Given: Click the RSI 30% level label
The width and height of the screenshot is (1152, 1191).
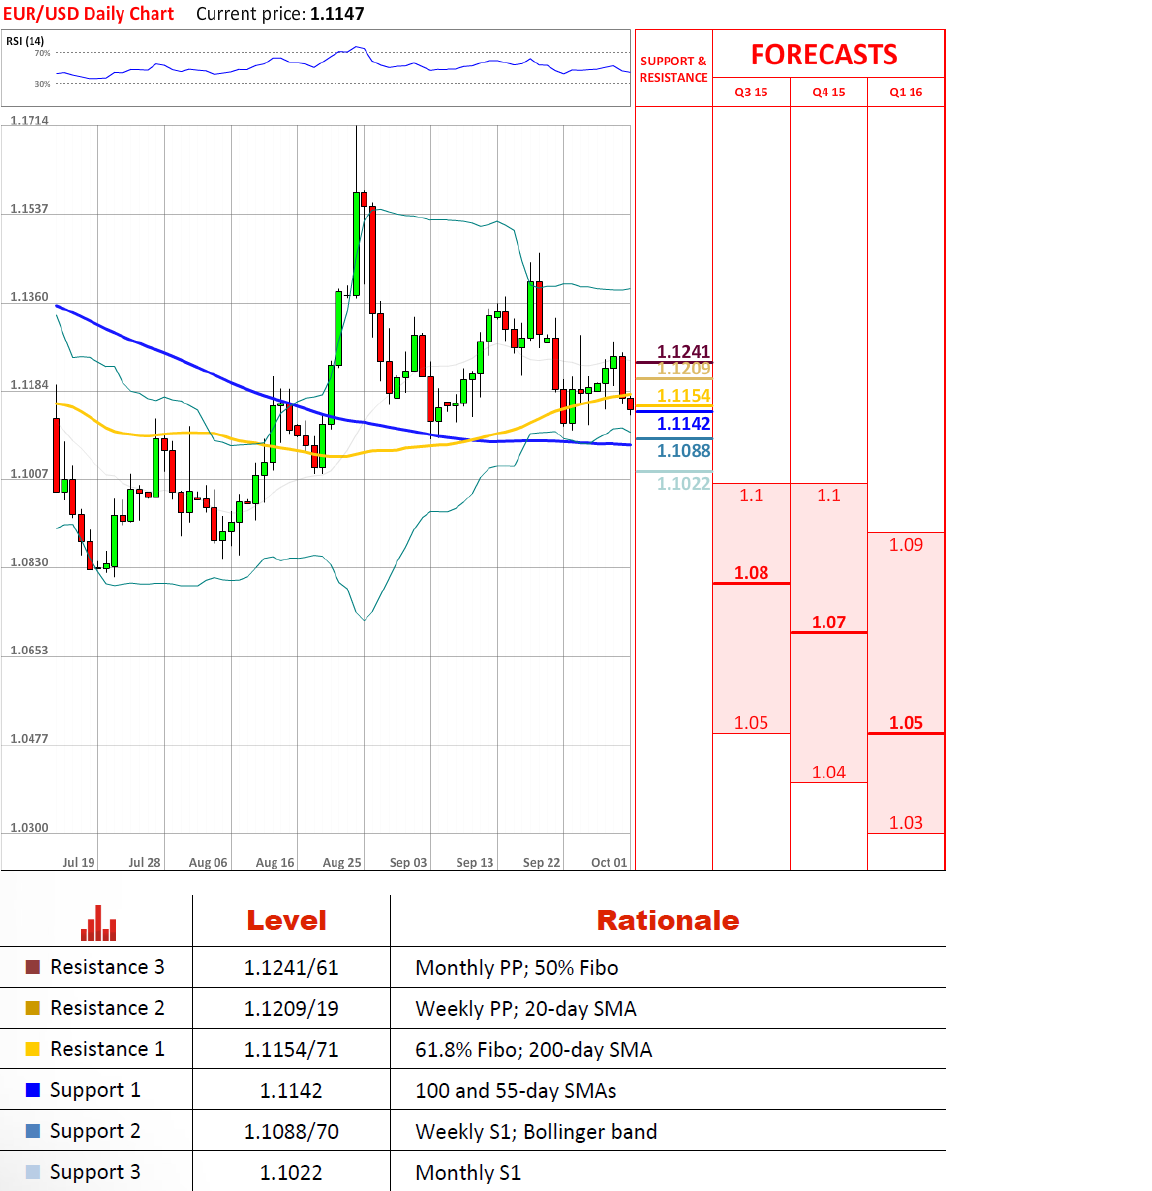Looking at the screenshot, I should pos(43,84).
